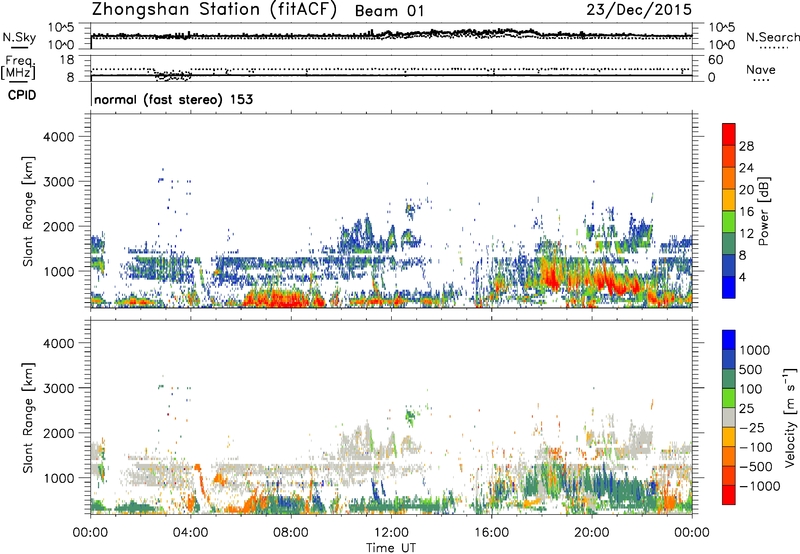Click the 'Zhongshan Station (fitACF)' title

tap(214, 10)
